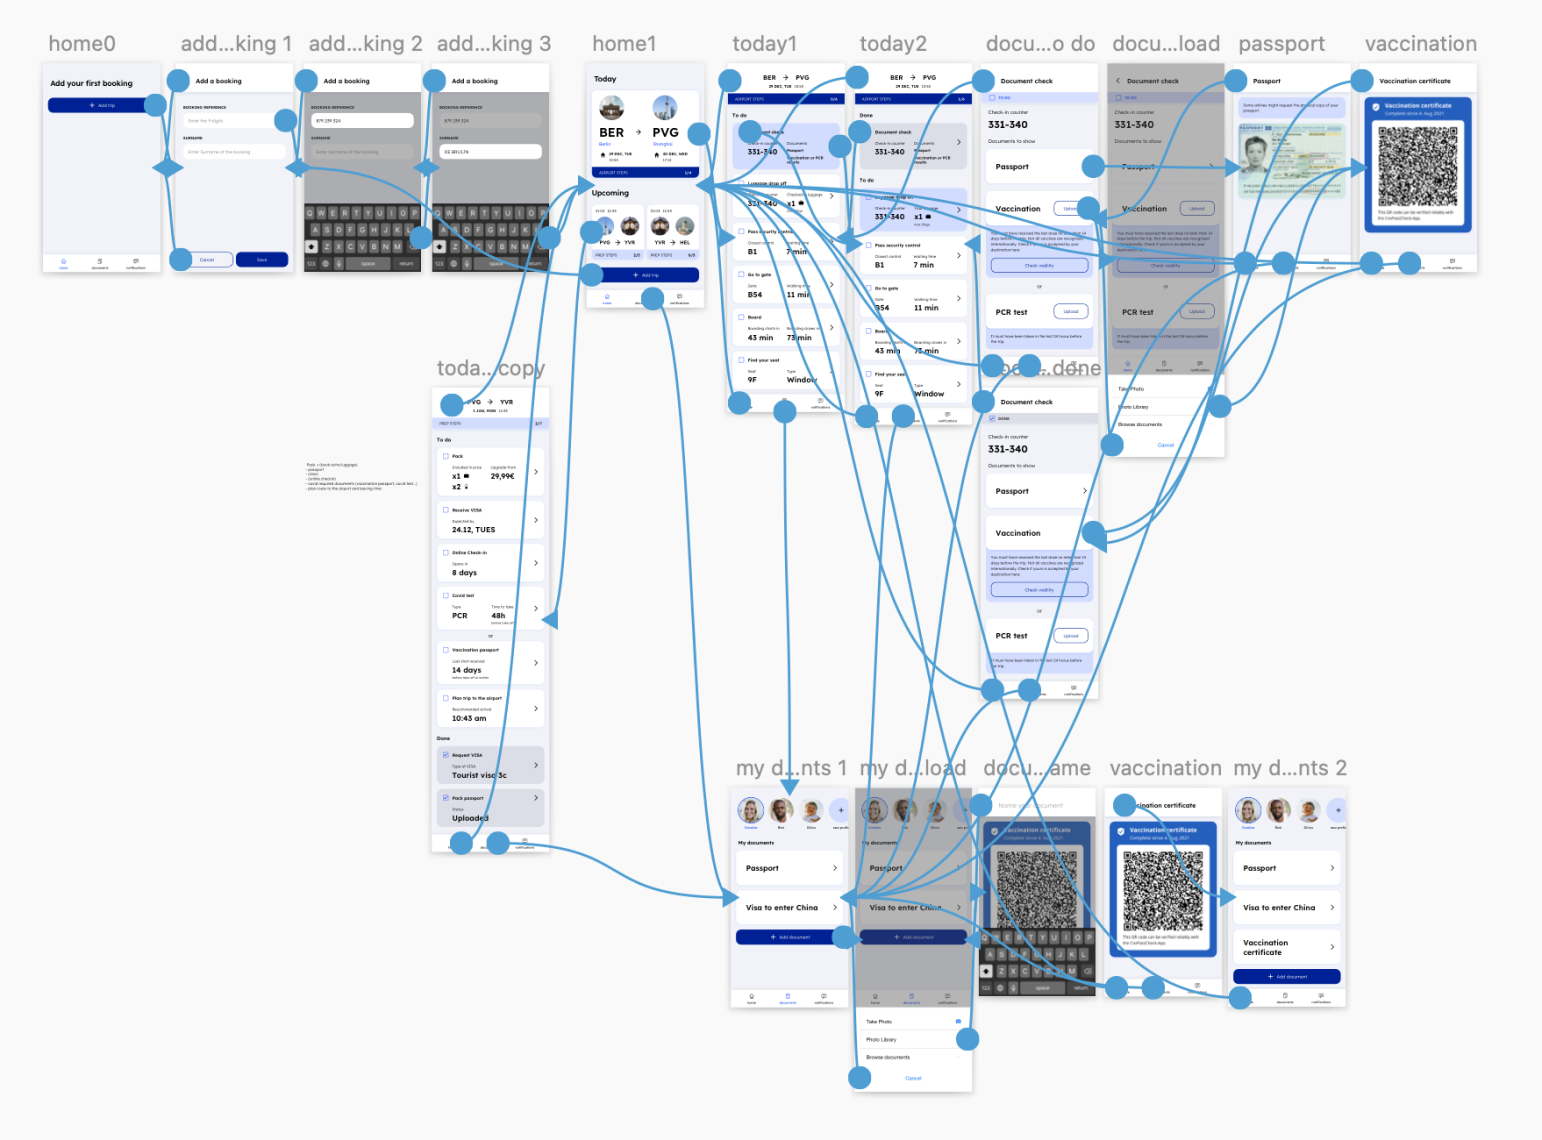Viewport: 1542px width, 1140px height.
Task: Select Olivia avatar in my d...nts 1
Action: (x=812, y=810)
